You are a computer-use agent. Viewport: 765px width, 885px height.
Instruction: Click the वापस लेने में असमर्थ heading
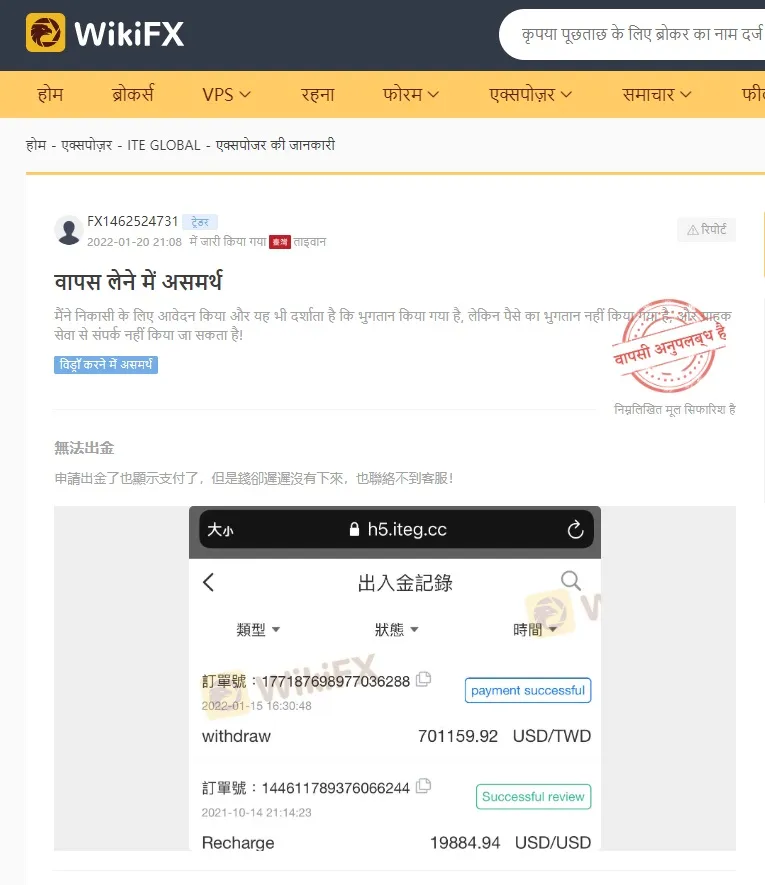tap(138, 281)
